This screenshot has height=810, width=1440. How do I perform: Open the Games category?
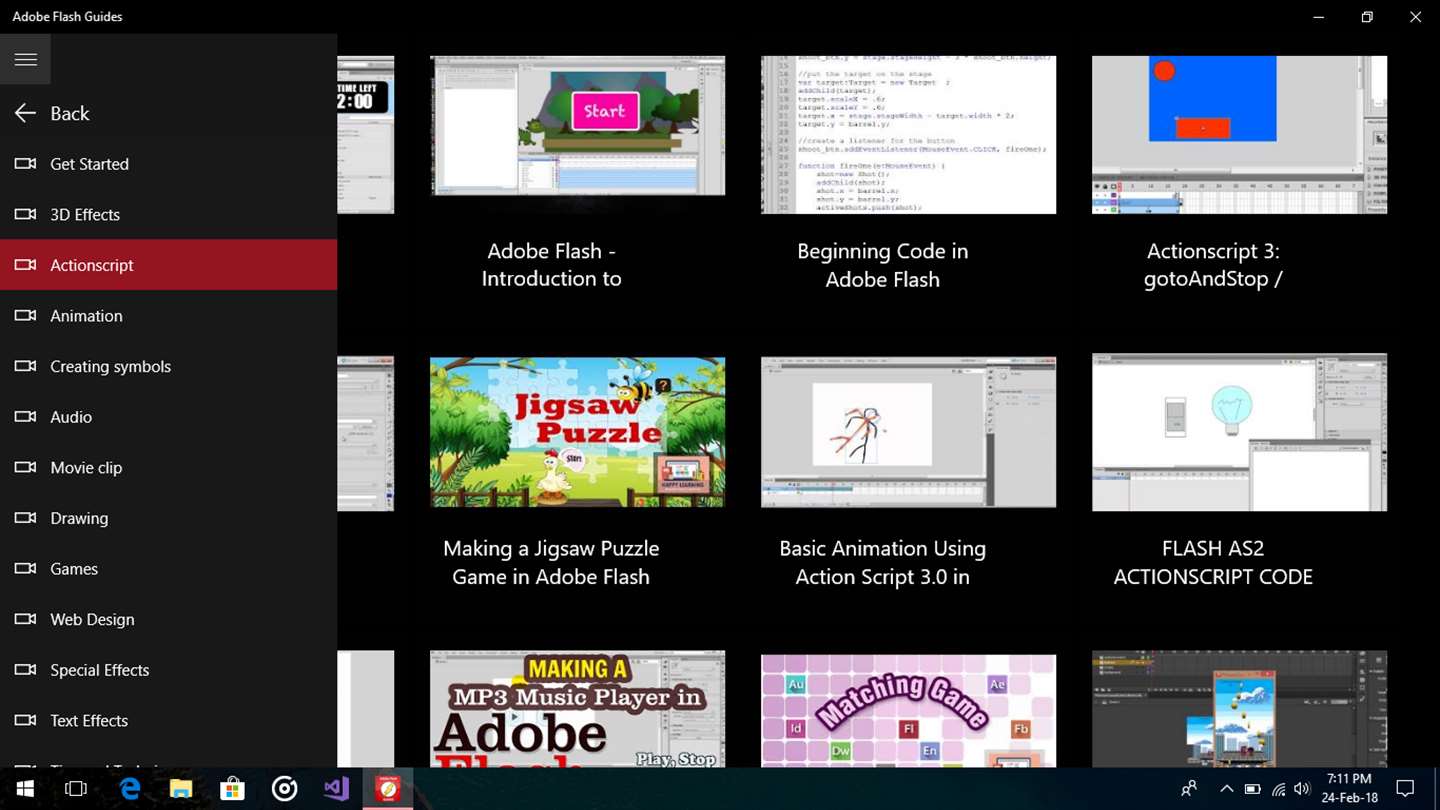point(169,569)
